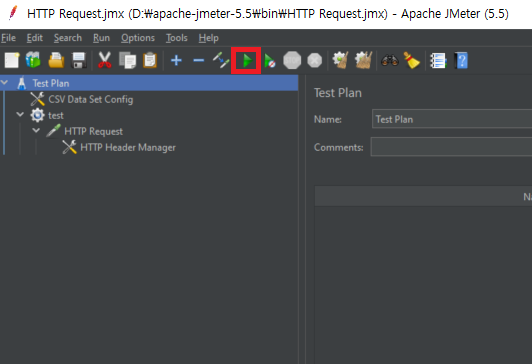Click the JMeter feather title bar icon
Screen dimensions: 532x364
[13, 13]
